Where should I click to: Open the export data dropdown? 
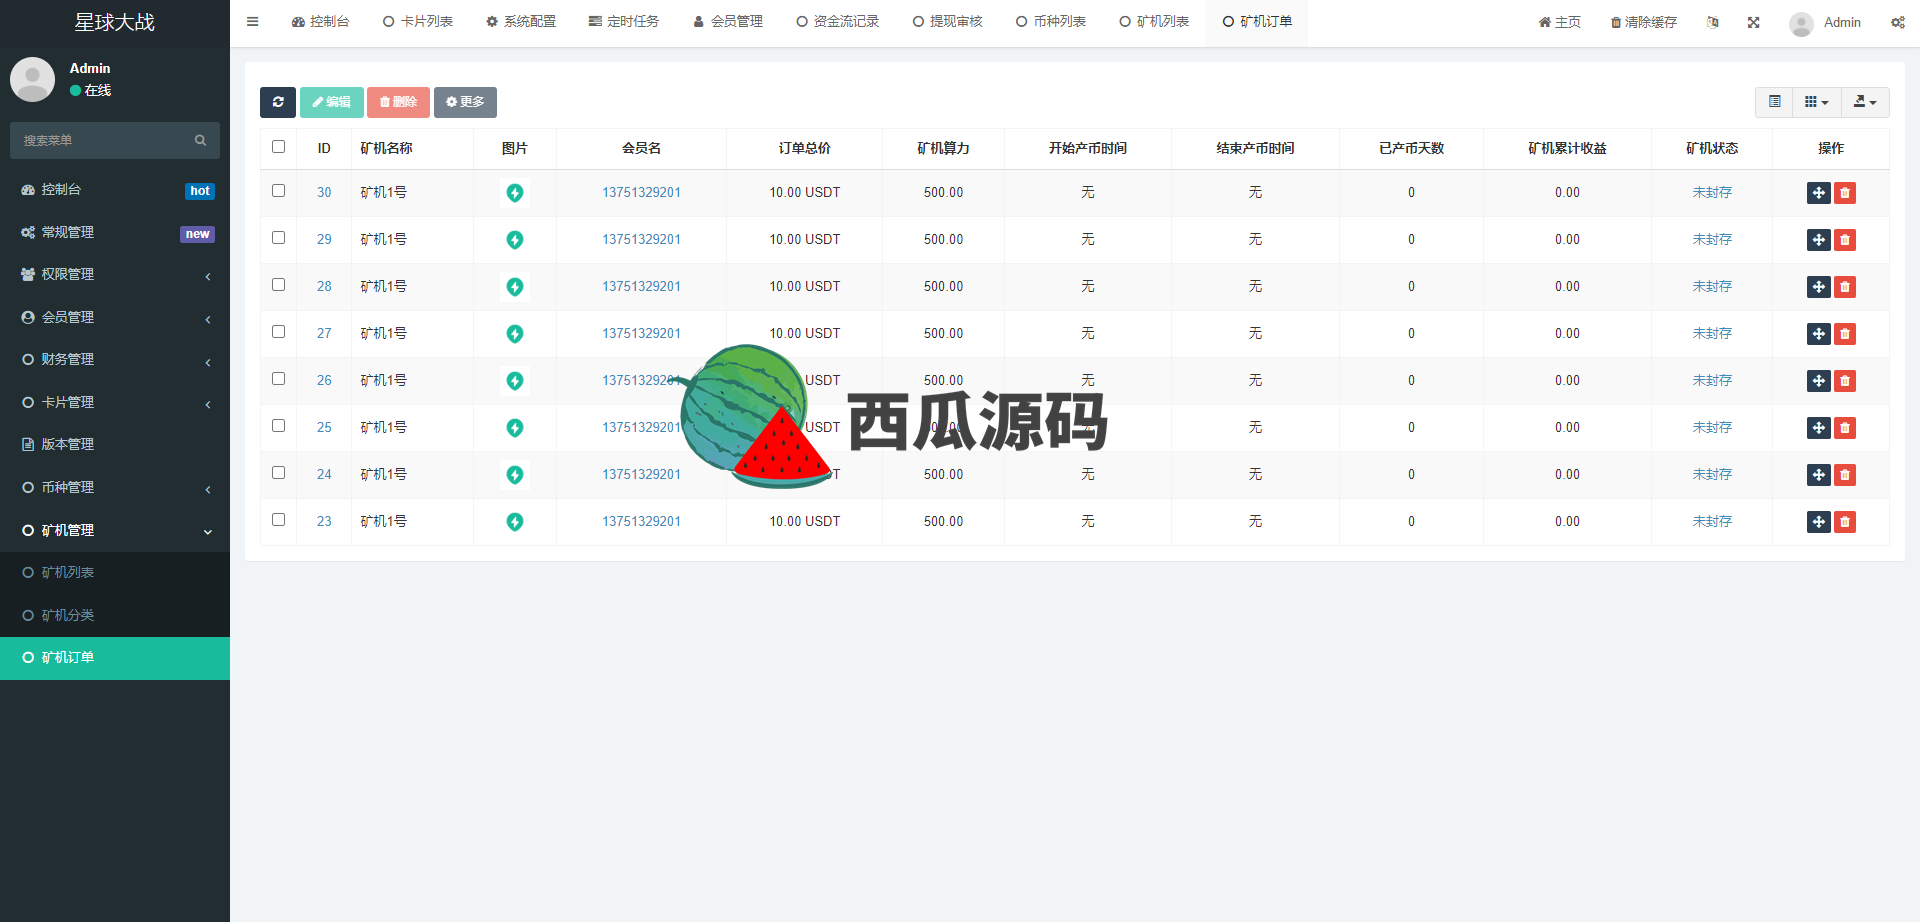tap(1865, 102)
